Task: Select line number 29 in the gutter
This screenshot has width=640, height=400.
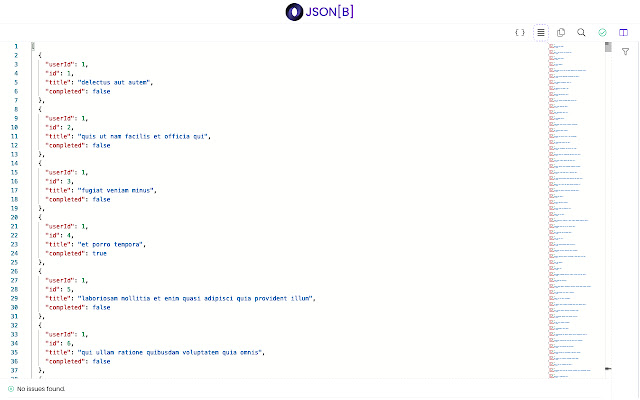Action: 14,298
